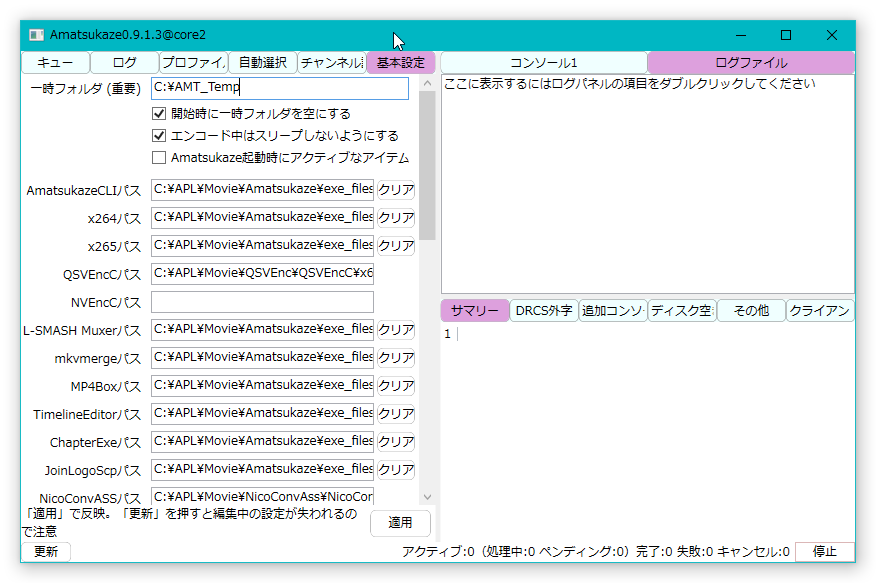Clear the ChapterExeパス with クリア
Screen dimensions: 876x583
pyautogui.click(x=396, y=441)
